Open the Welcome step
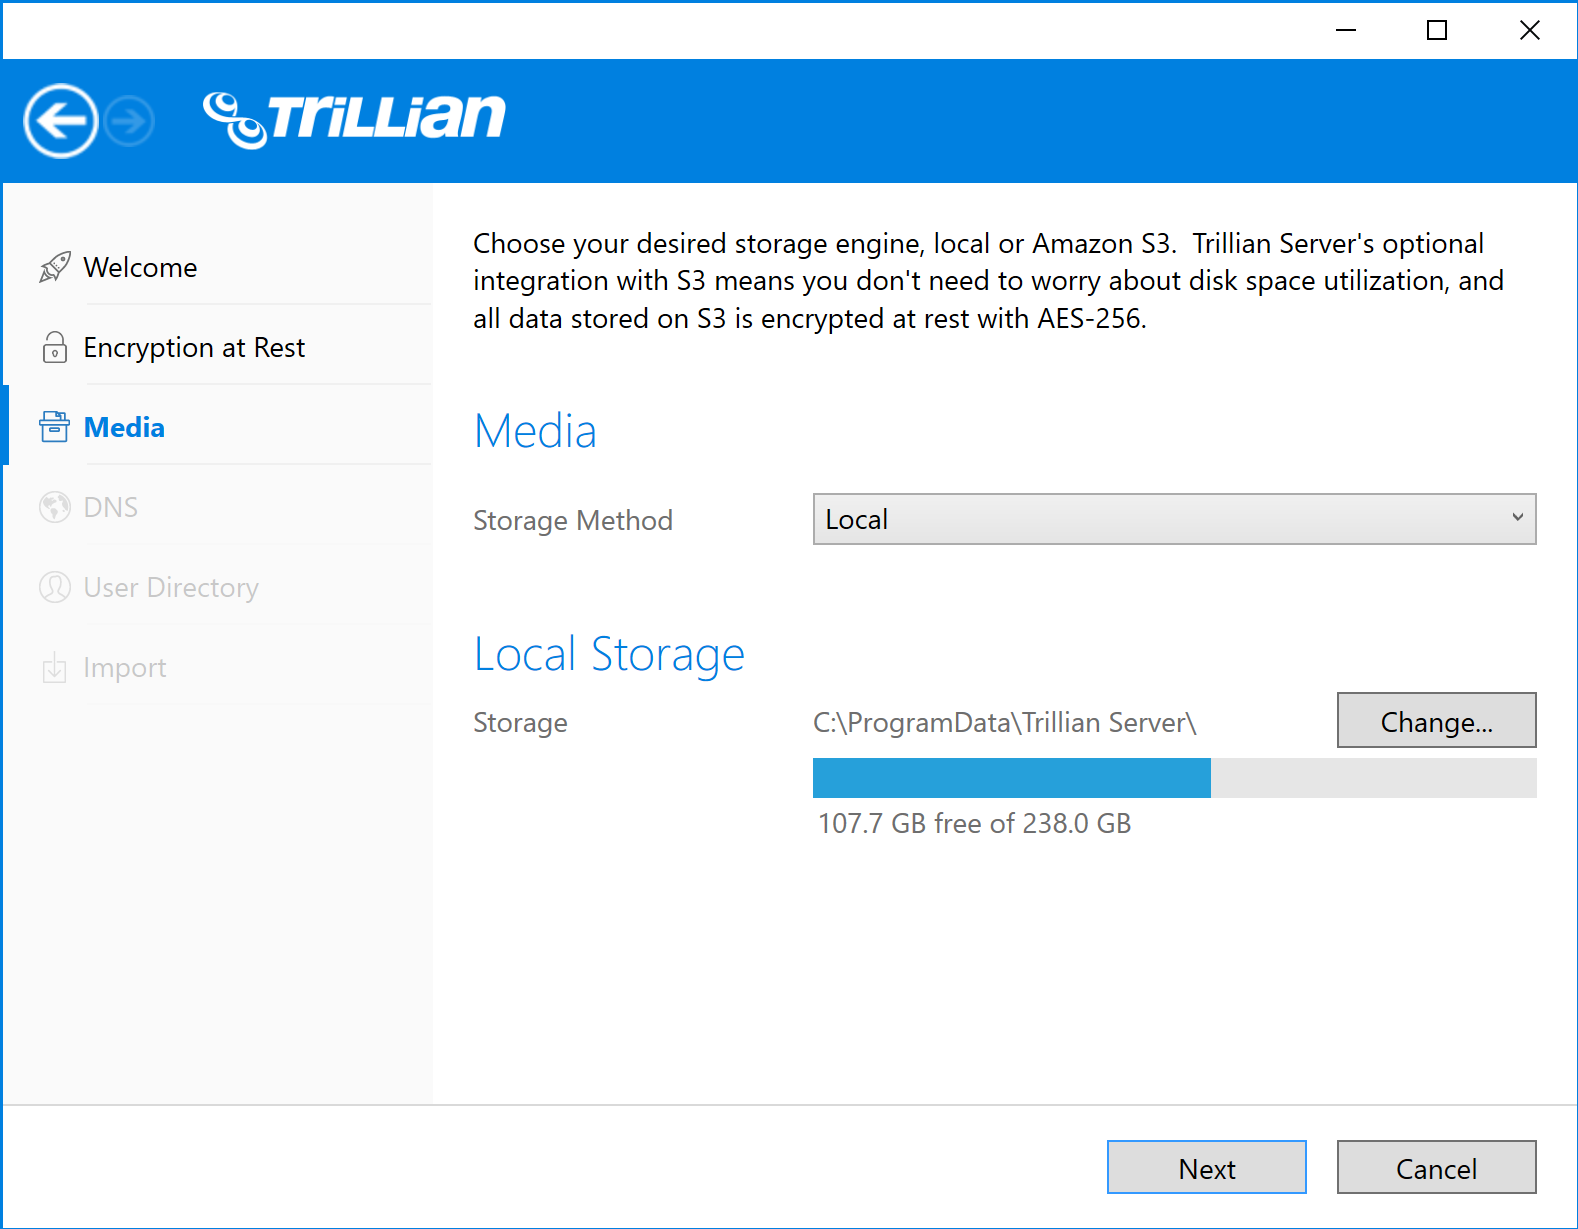 point(140,267)
